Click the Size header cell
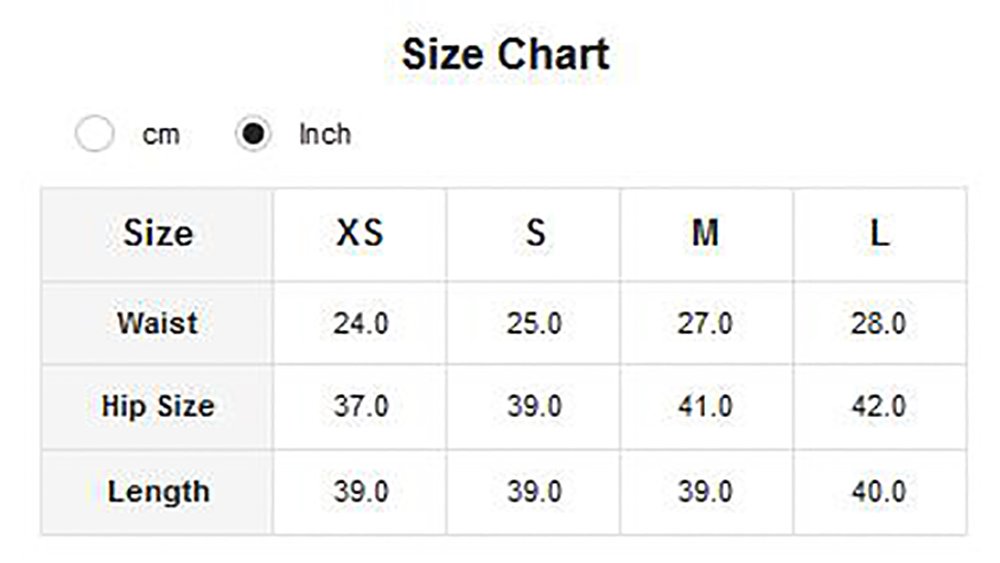 (x=158, y=233)
